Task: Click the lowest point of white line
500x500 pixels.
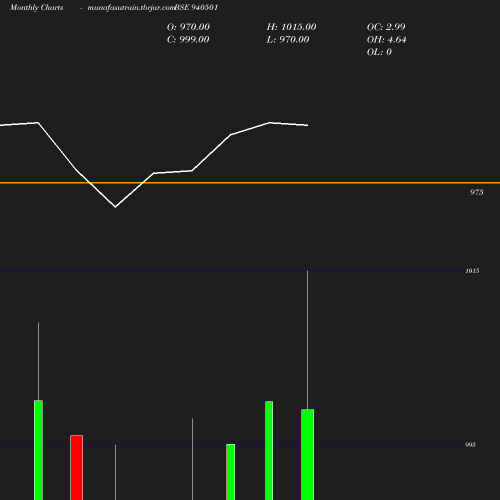Action: pyautogui.click(x=115, y=207)
